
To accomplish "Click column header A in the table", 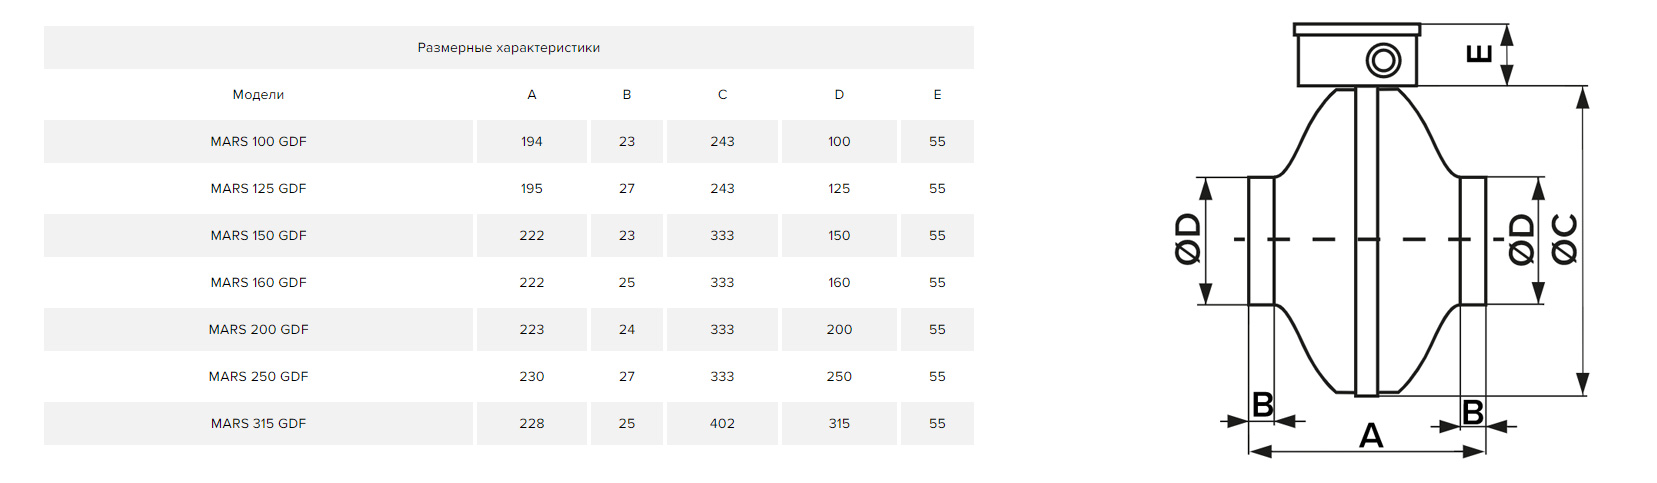I will click(532, 95).
